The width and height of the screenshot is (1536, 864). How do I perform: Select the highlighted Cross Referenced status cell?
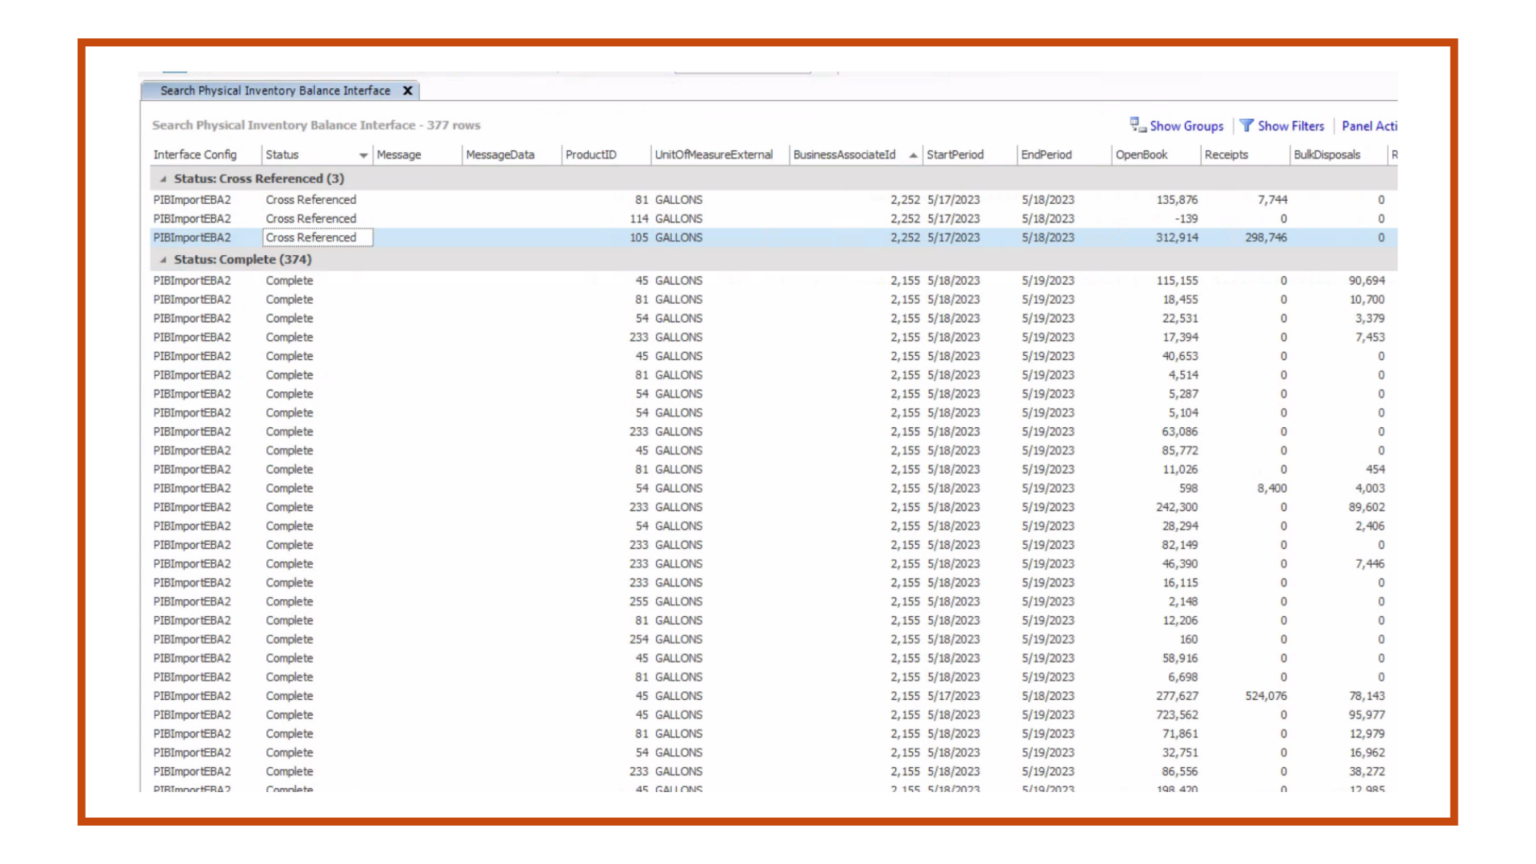pos(317,238)
